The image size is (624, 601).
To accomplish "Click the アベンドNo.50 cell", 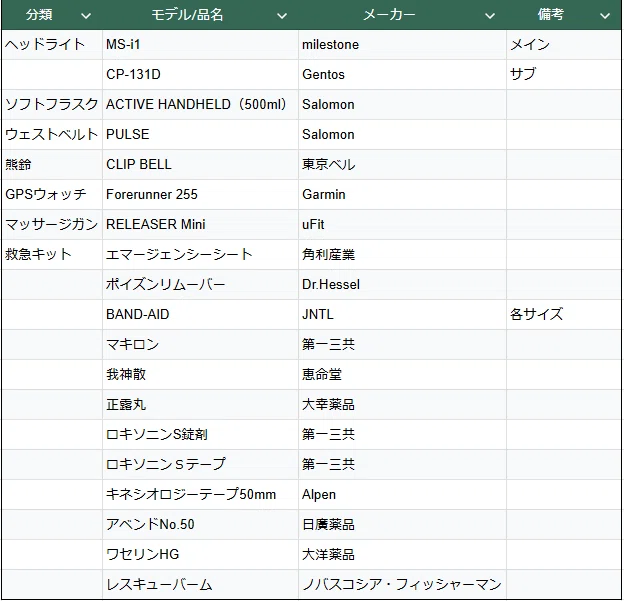I will point(200,524).
